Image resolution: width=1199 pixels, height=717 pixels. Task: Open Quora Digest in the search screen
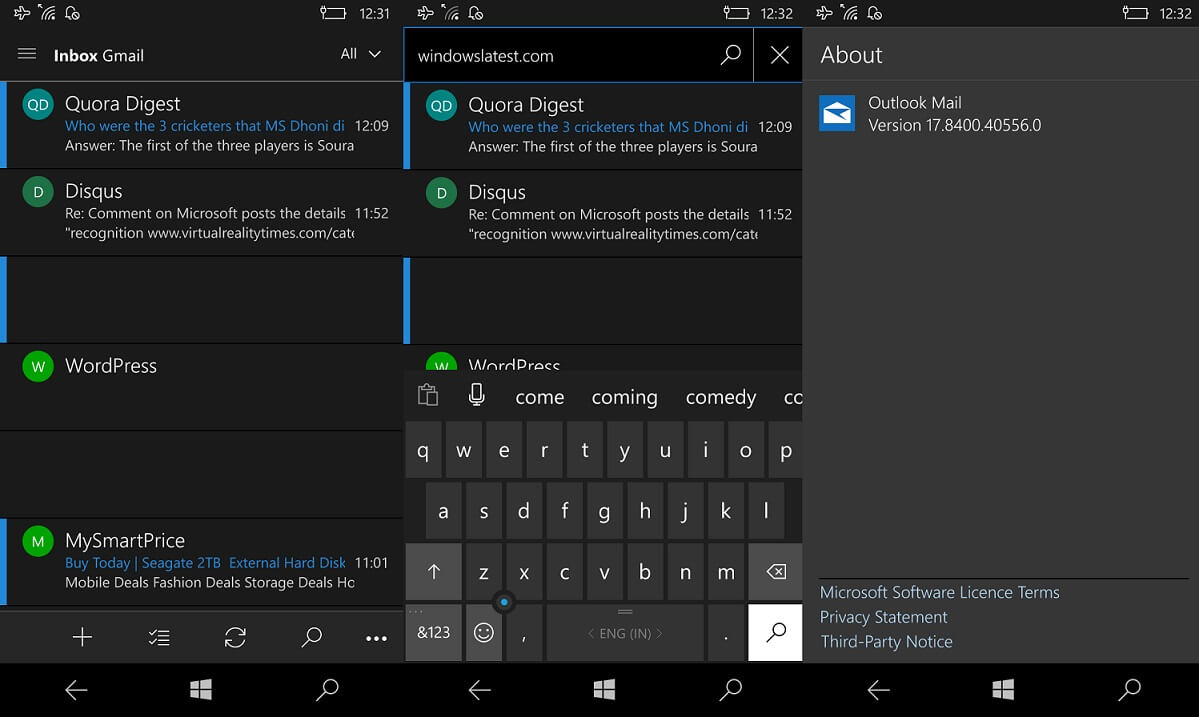pos(603,125)
